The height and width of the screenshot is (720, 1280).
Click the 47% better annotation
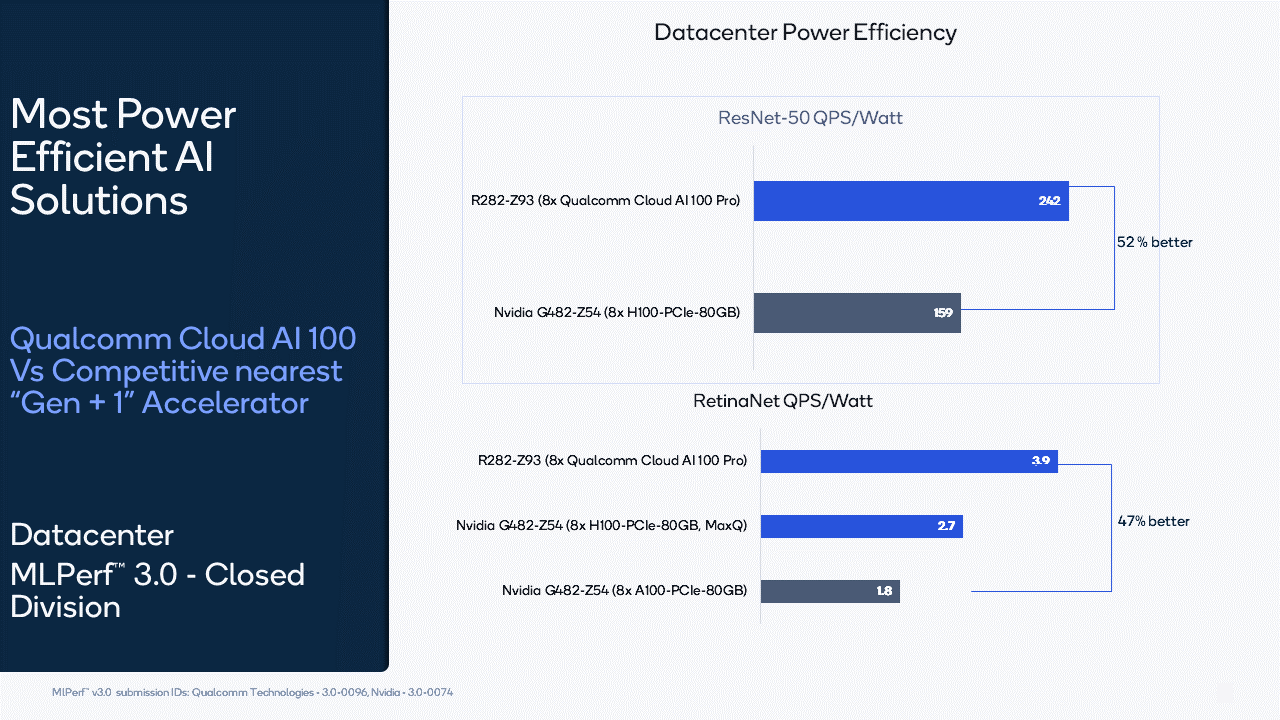1153,521
